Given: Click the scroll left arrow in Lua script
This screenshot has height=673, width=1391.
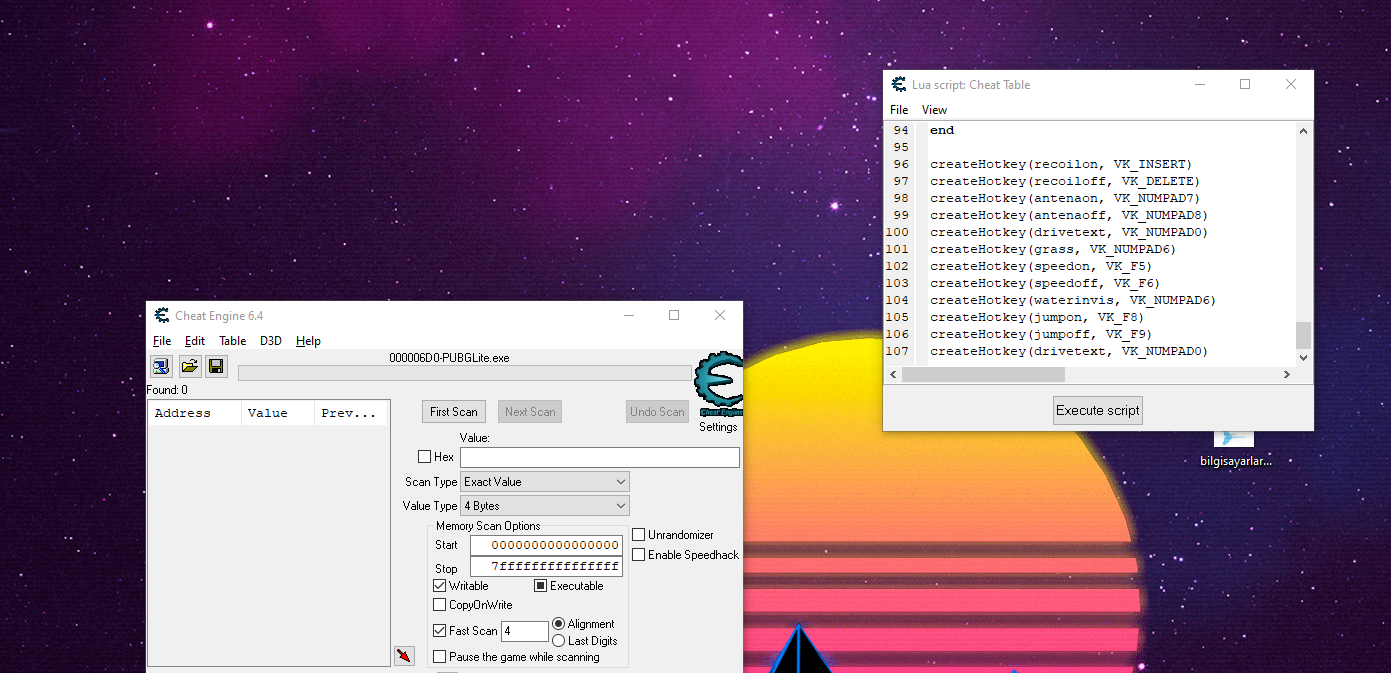Looking at the screenshot, I should point(893,374).
